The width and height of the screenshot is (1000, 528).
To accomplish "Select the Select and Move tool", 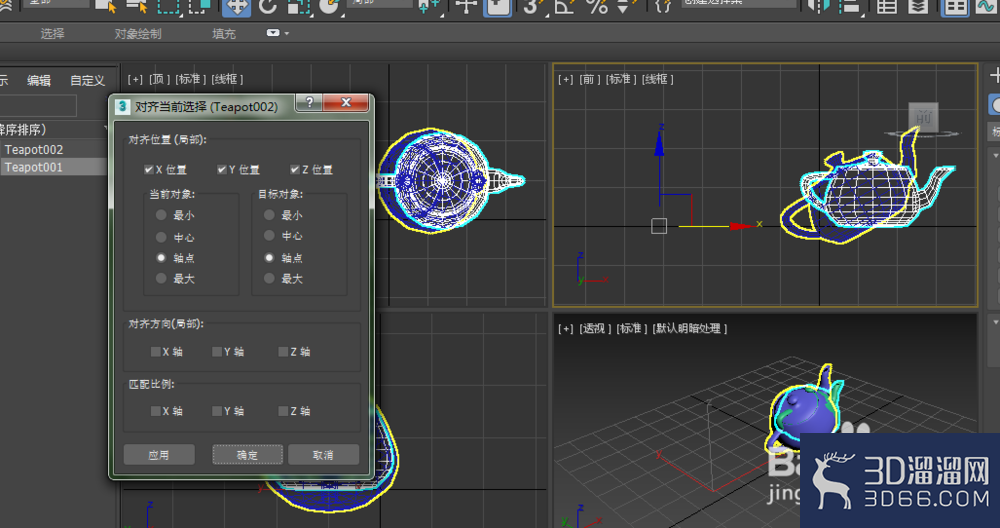I will coord(237,7).
